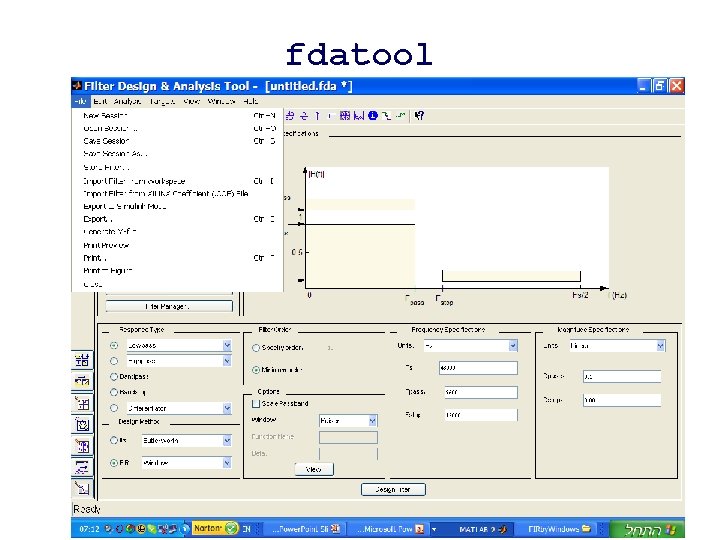This screenshot has width=720, height=540.
Task: Click the blue Filter Information icon
Action: [372, 116]
